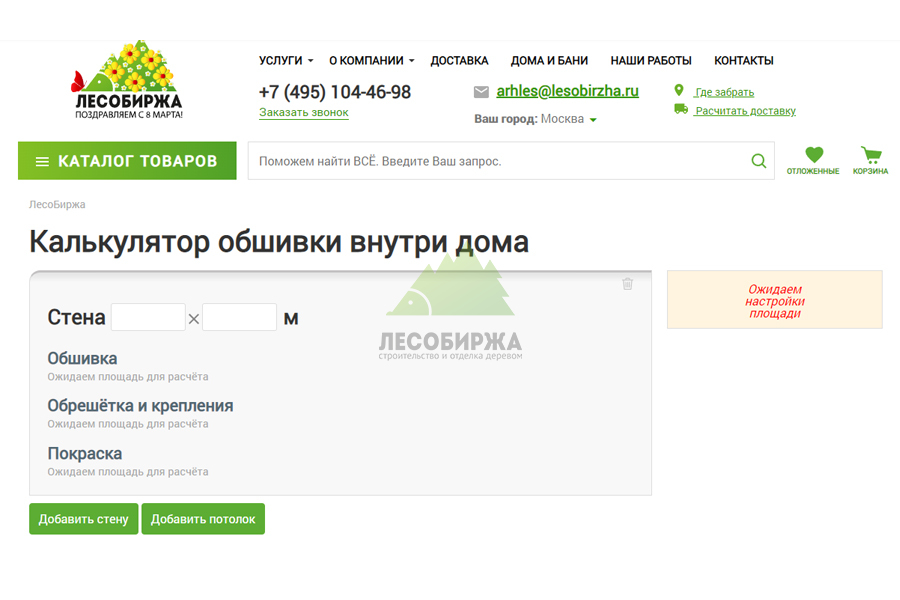Click the email envelope icon
Screen dimensions: 900x600
point(481,92)
